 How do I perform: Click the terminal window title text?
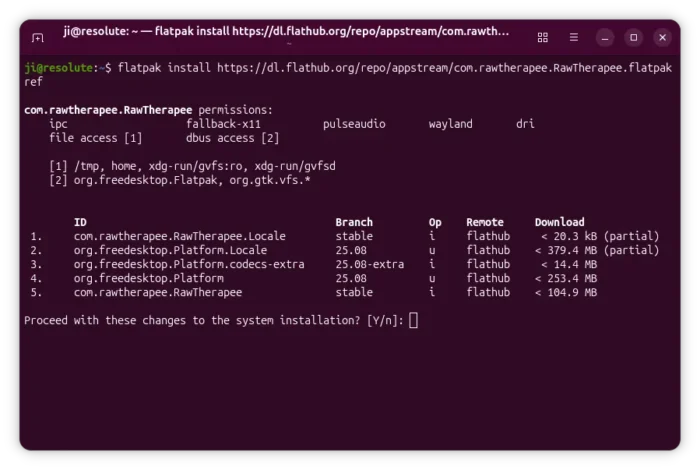click(x=286, y=31)
